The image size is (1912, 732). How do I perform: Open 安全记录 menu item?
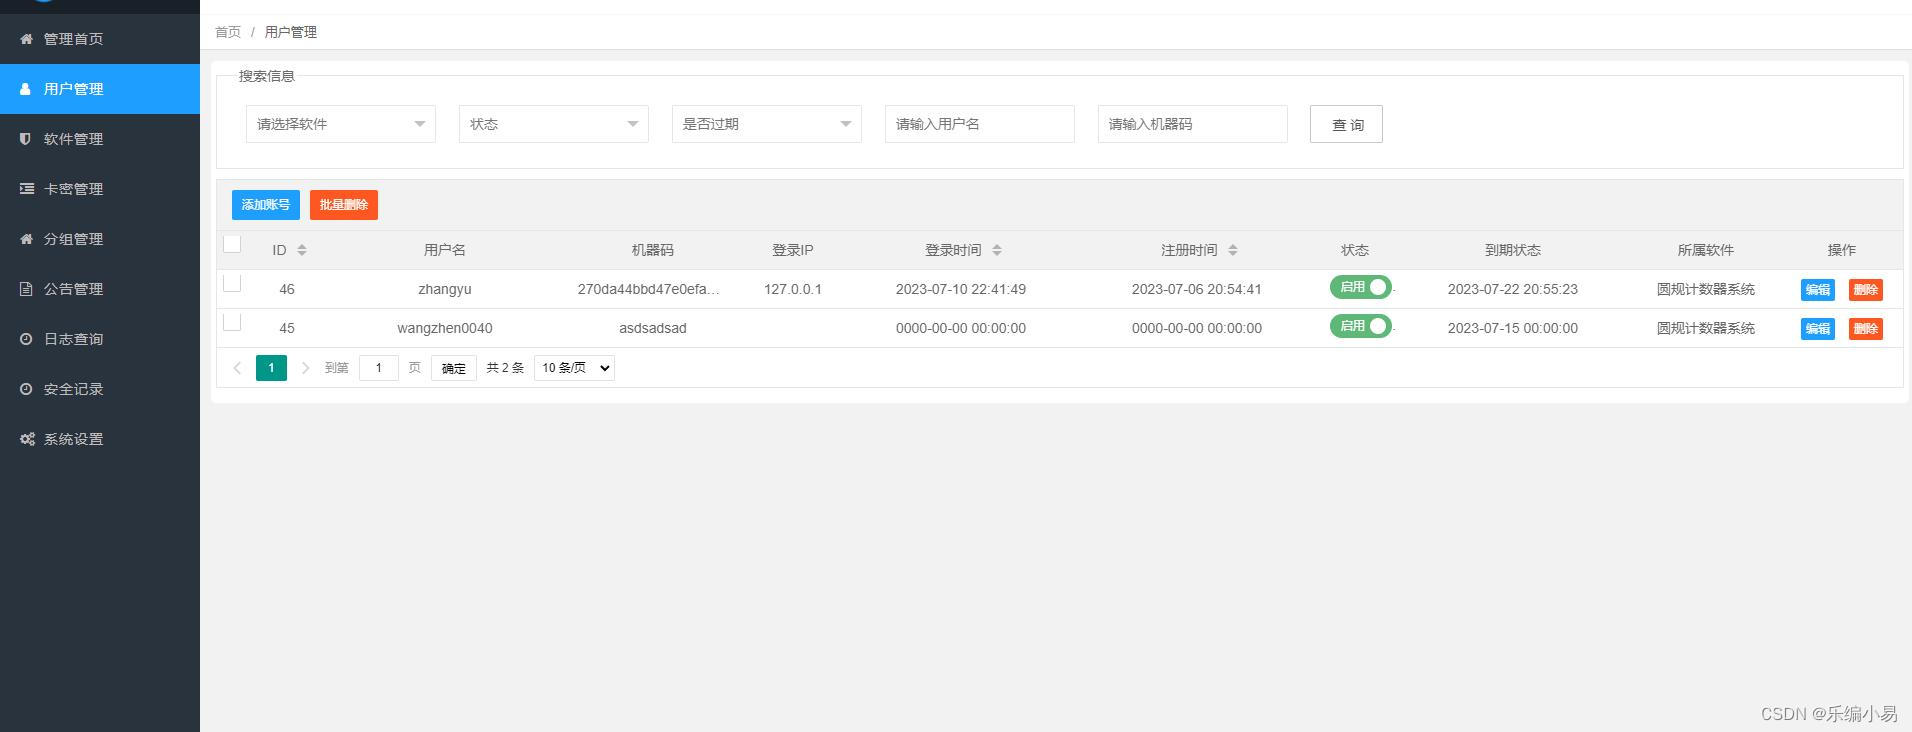coord(100,389)
